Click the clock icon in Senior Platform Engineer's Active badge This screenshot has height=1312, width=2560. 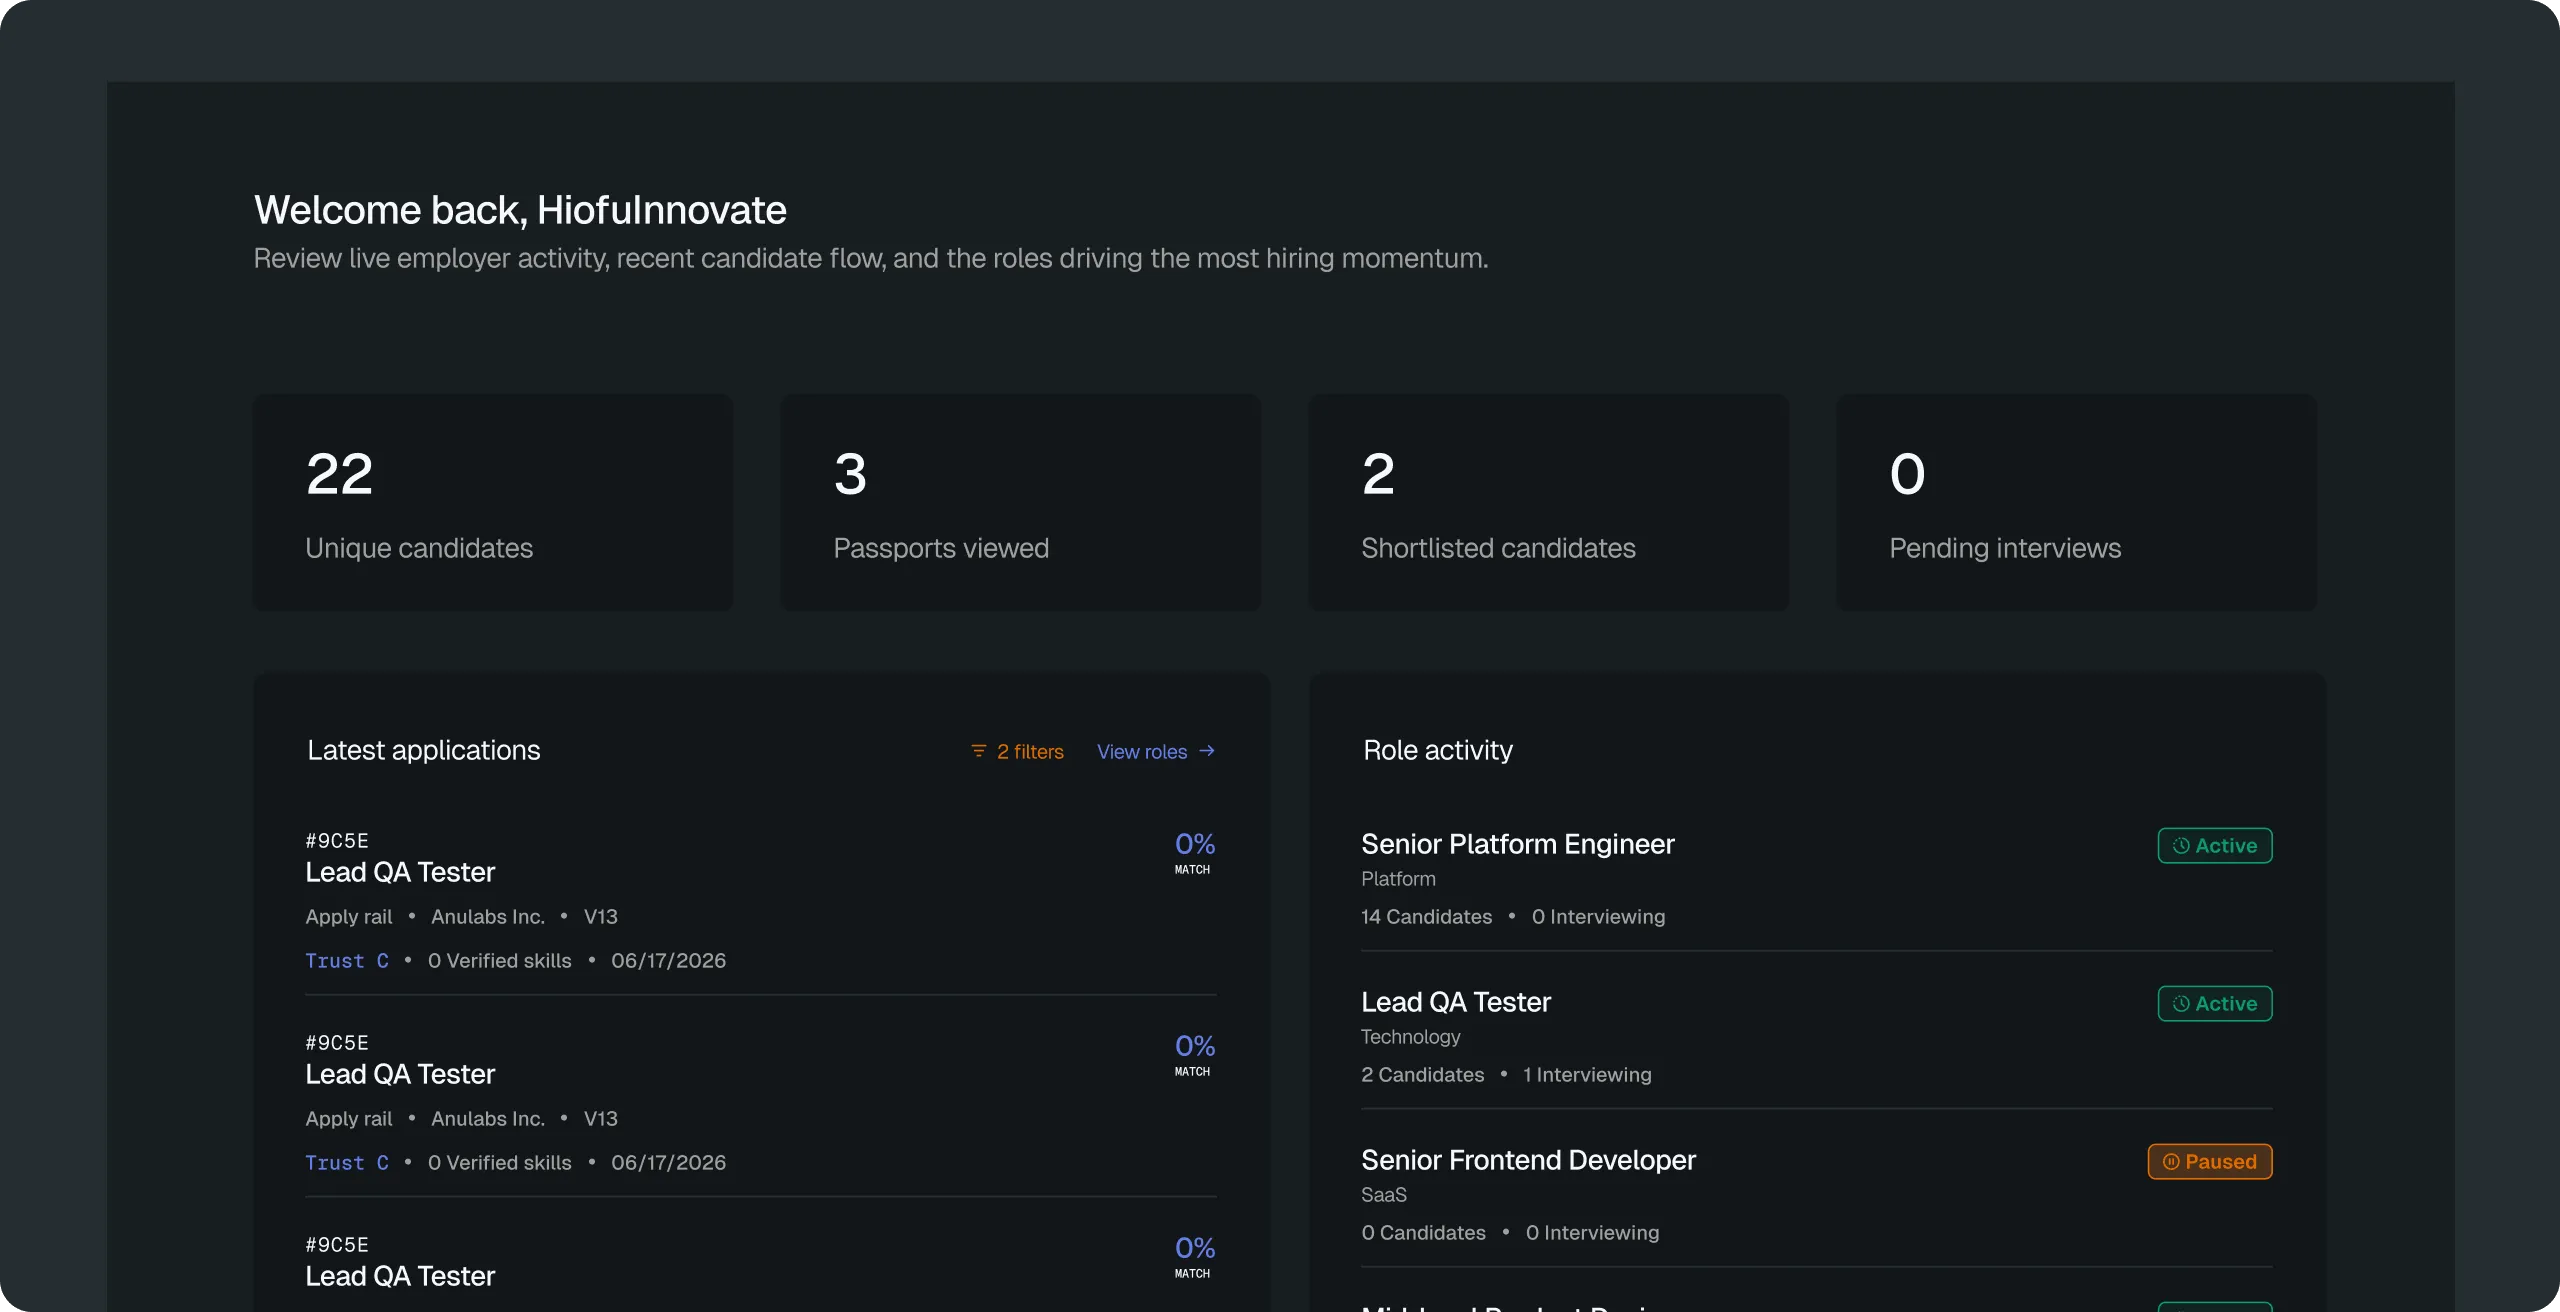click(x=2181, y=846)
